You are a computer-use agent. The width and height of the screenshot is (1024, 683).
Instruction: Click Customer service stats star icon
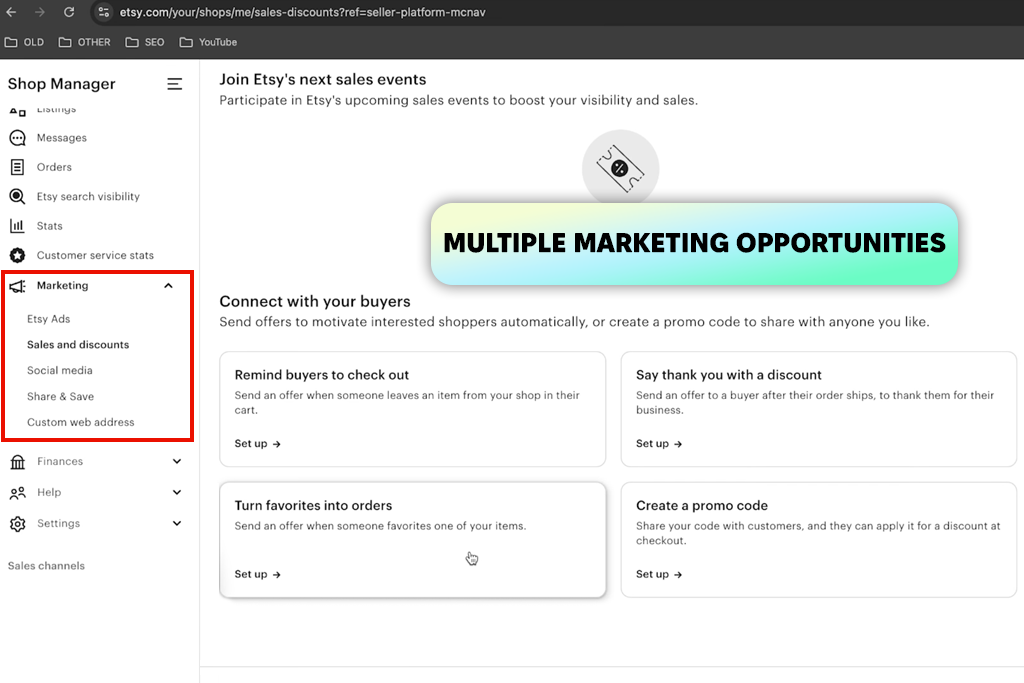(x=18, y=255)
